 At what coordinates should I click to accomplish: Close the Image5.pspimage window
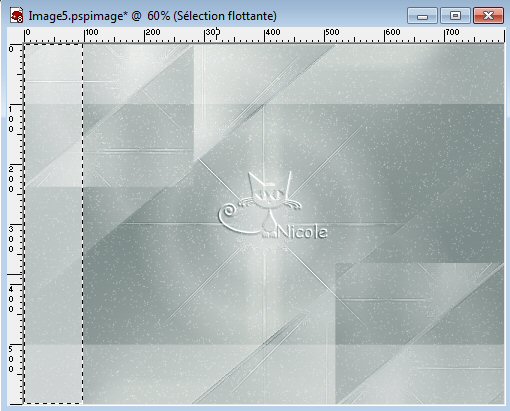click(x=488, y=16)
